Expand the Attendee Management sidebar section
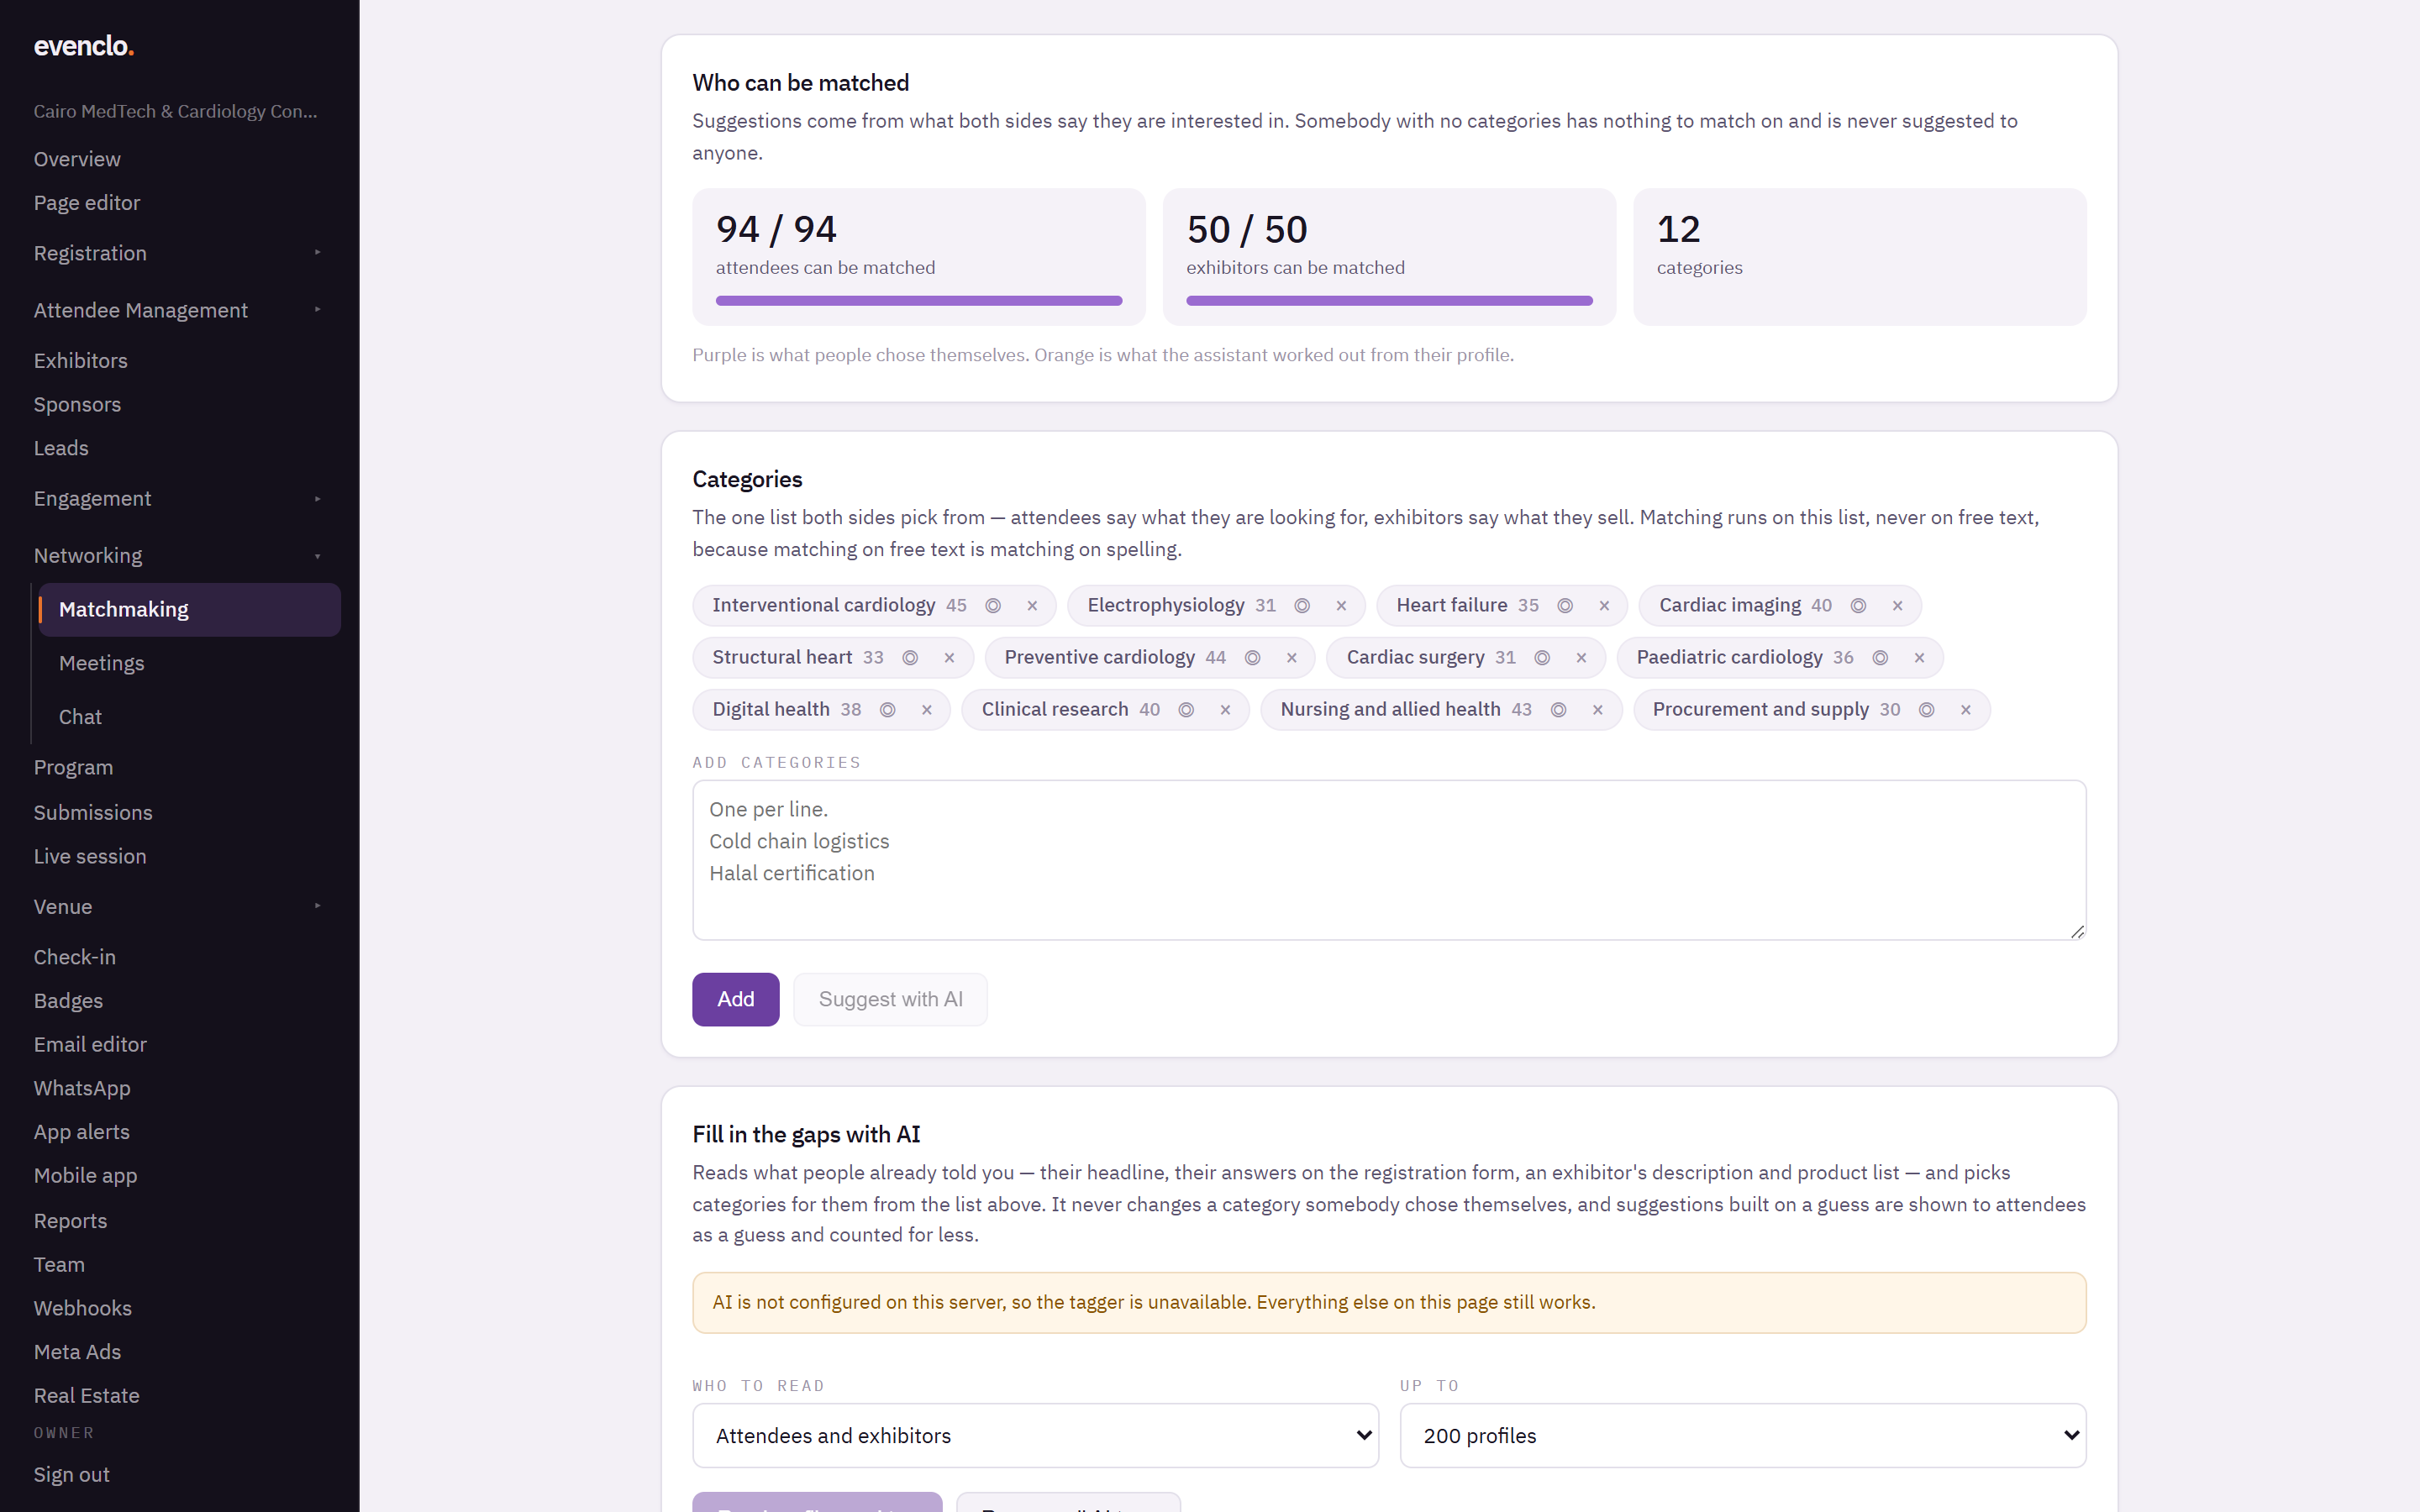 coord(179,310)
